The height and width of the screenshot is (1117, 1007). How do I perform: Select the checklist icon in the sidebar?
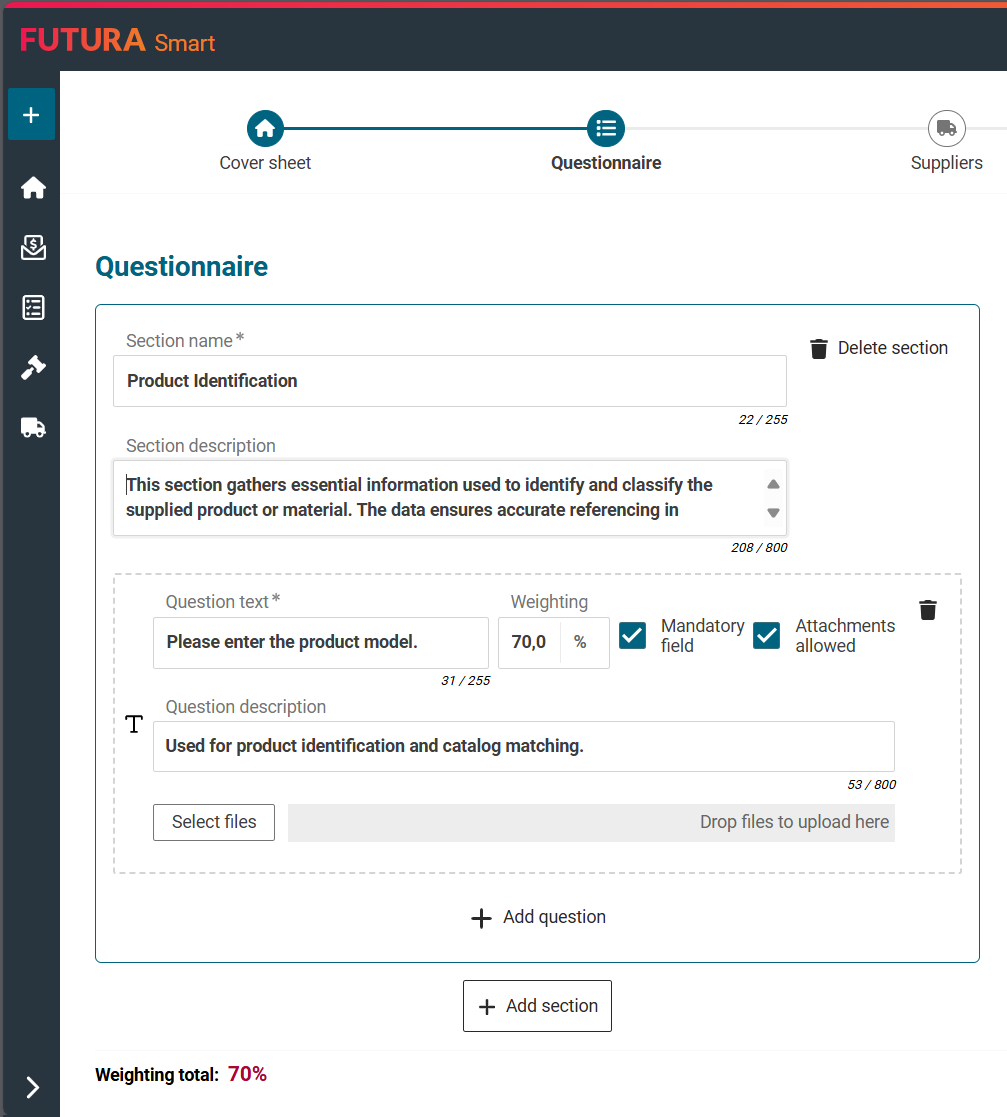pos(33,308)
